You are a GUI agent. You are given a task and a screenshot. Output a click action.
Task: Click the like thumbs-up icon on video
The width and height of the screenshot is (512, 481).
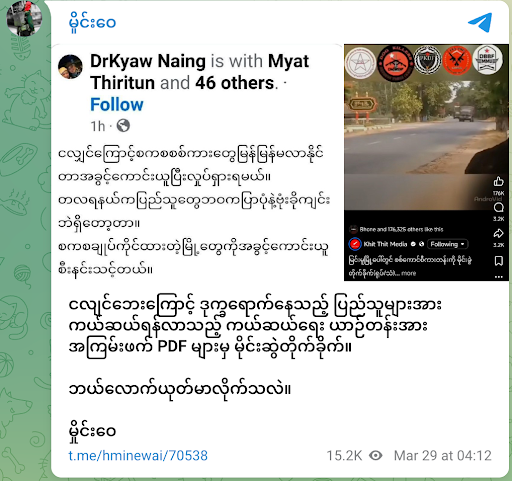(x=498, y=182)
